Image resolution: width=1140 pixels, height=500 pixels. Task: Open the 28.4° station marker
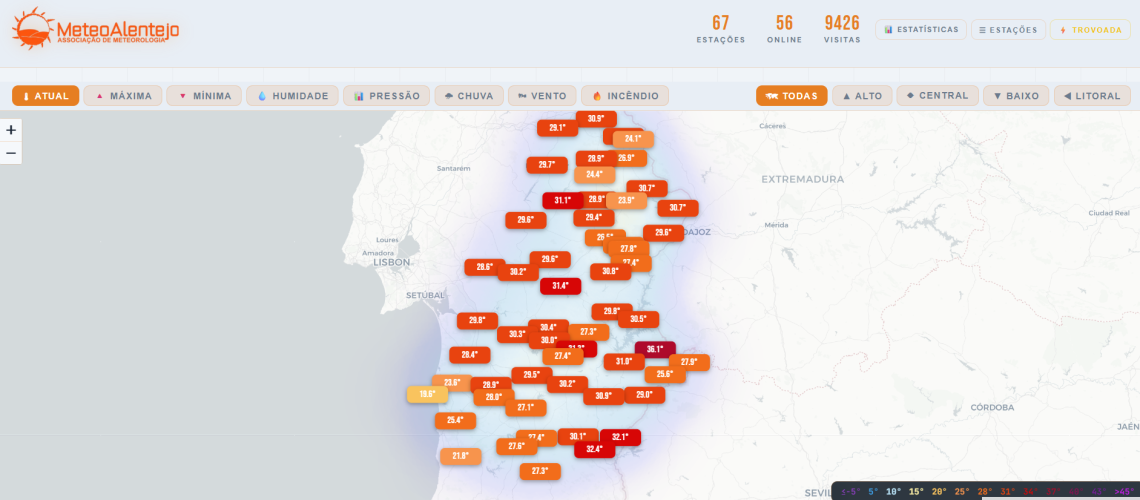[470, 355]
